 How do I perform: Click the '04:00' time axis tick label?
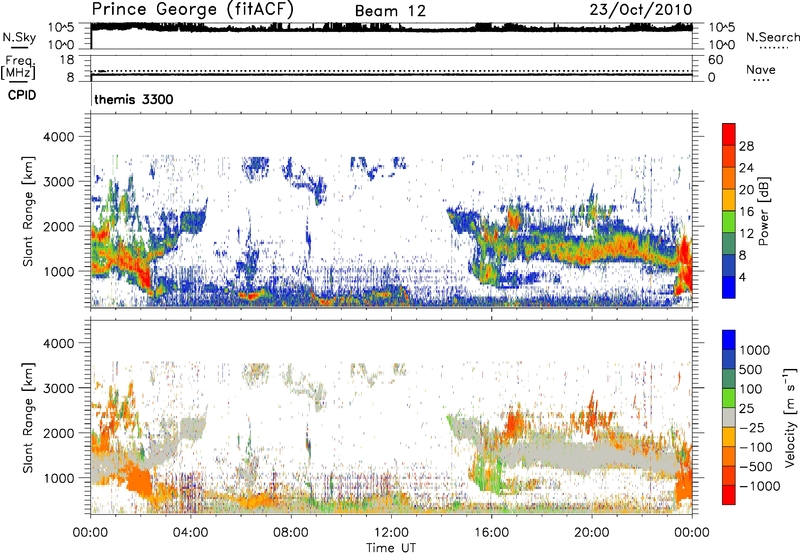(191, 533)
